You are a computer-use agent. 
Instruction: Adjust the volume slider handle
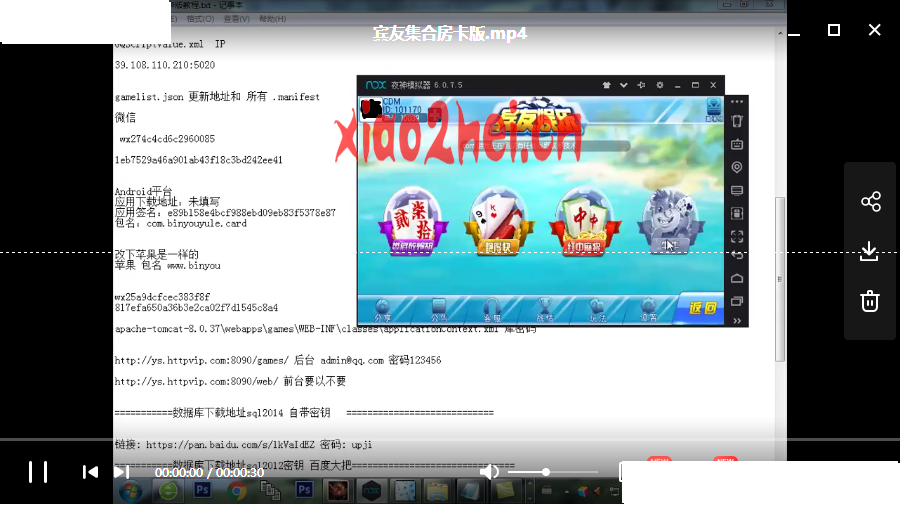546,472
